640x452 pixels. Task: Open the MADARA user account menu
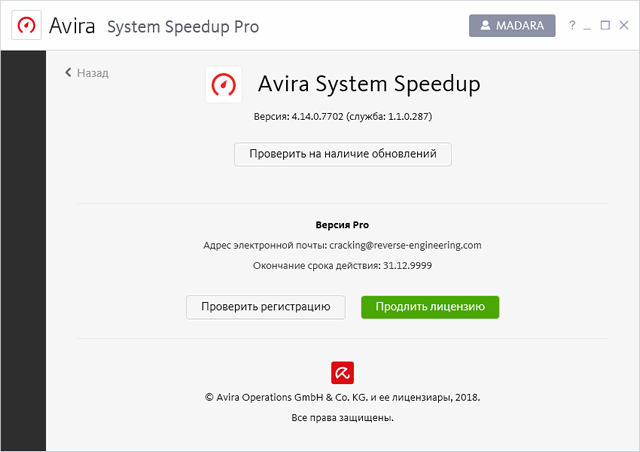click(511, 25)
